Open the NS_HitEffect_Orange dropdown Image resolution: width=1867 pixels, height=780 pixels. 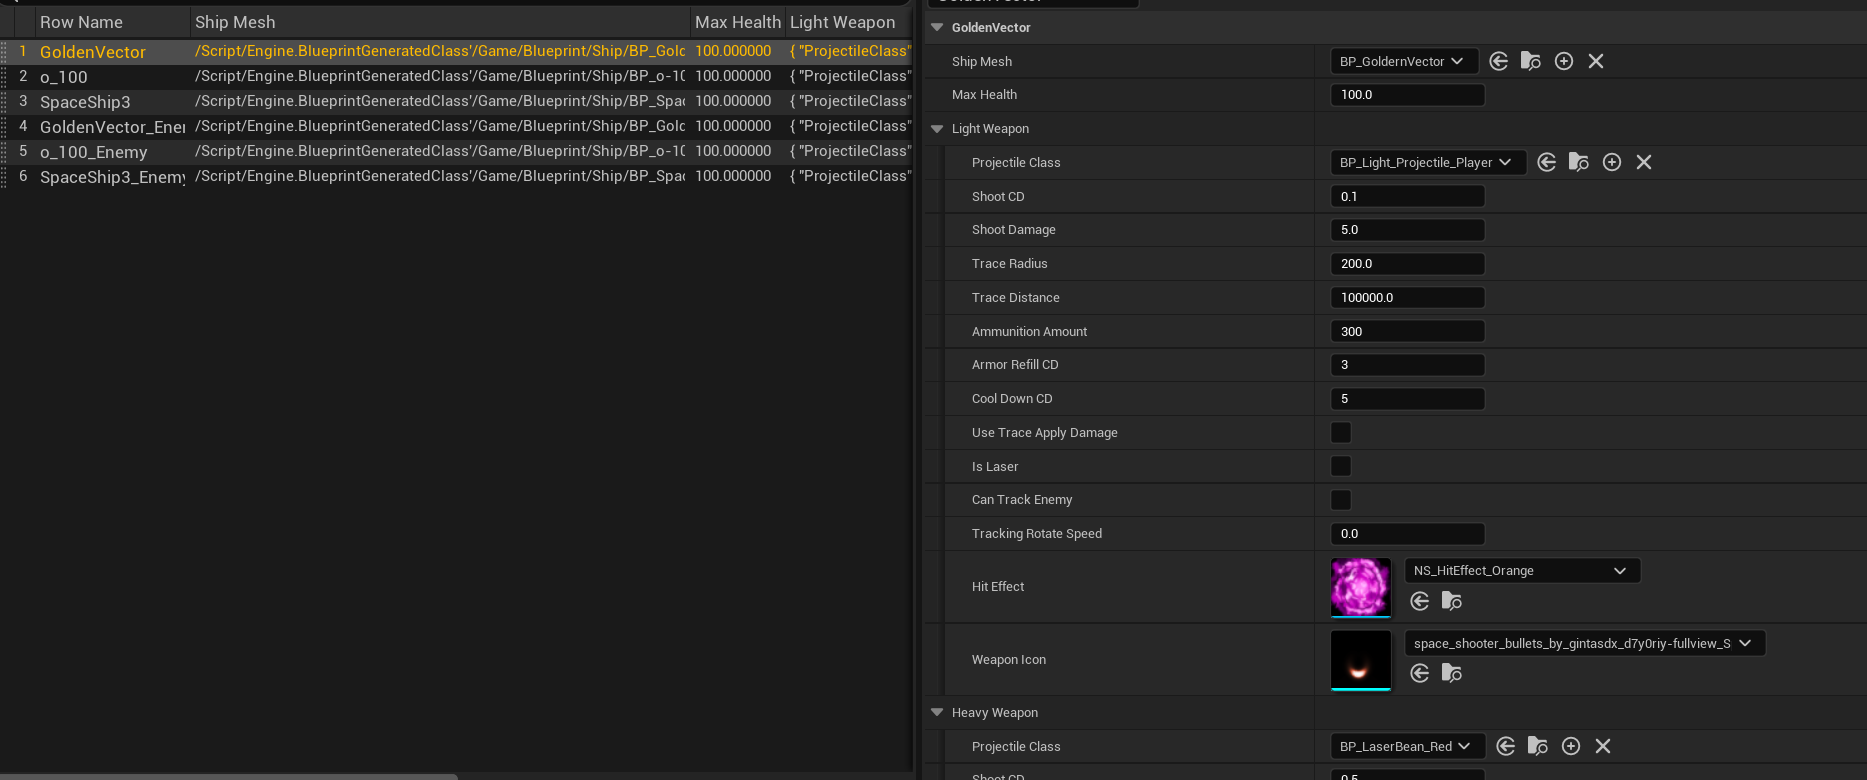[1522, 571]
